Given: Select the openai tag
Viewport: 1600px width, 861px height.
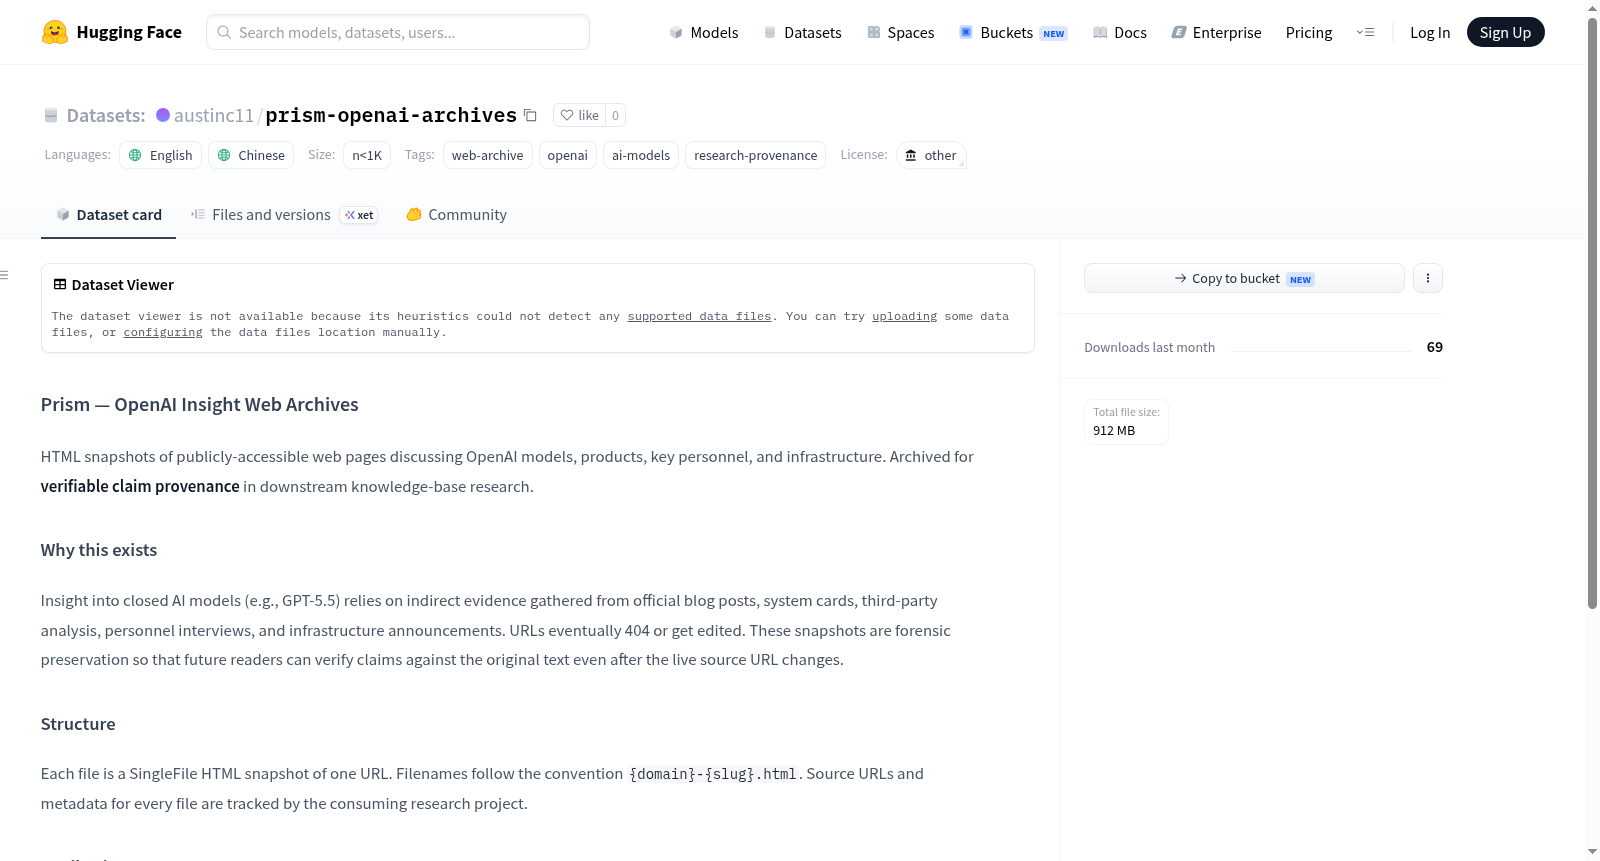Looking at the screenshot, I should pos(567,155).
